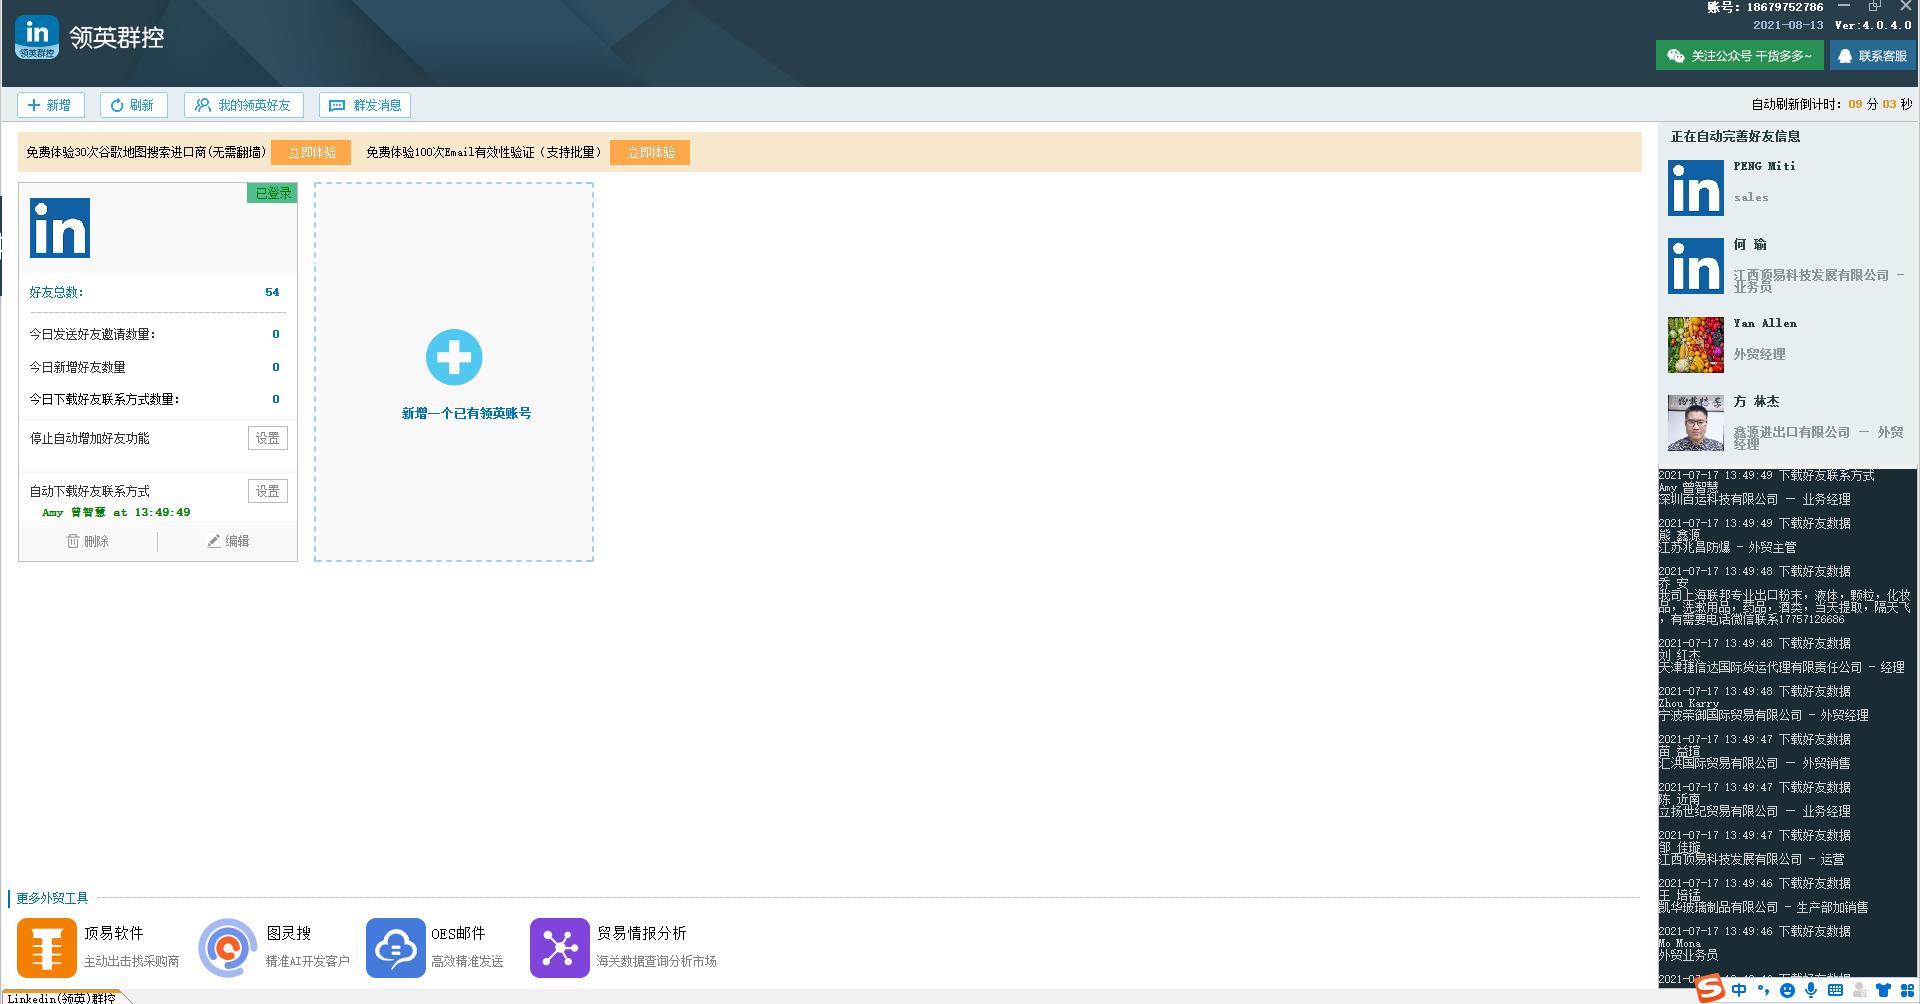This screenshot has width=1920, height=1004.
Task: Click the Sogou input method S logo
Action: click(1710, 989)
